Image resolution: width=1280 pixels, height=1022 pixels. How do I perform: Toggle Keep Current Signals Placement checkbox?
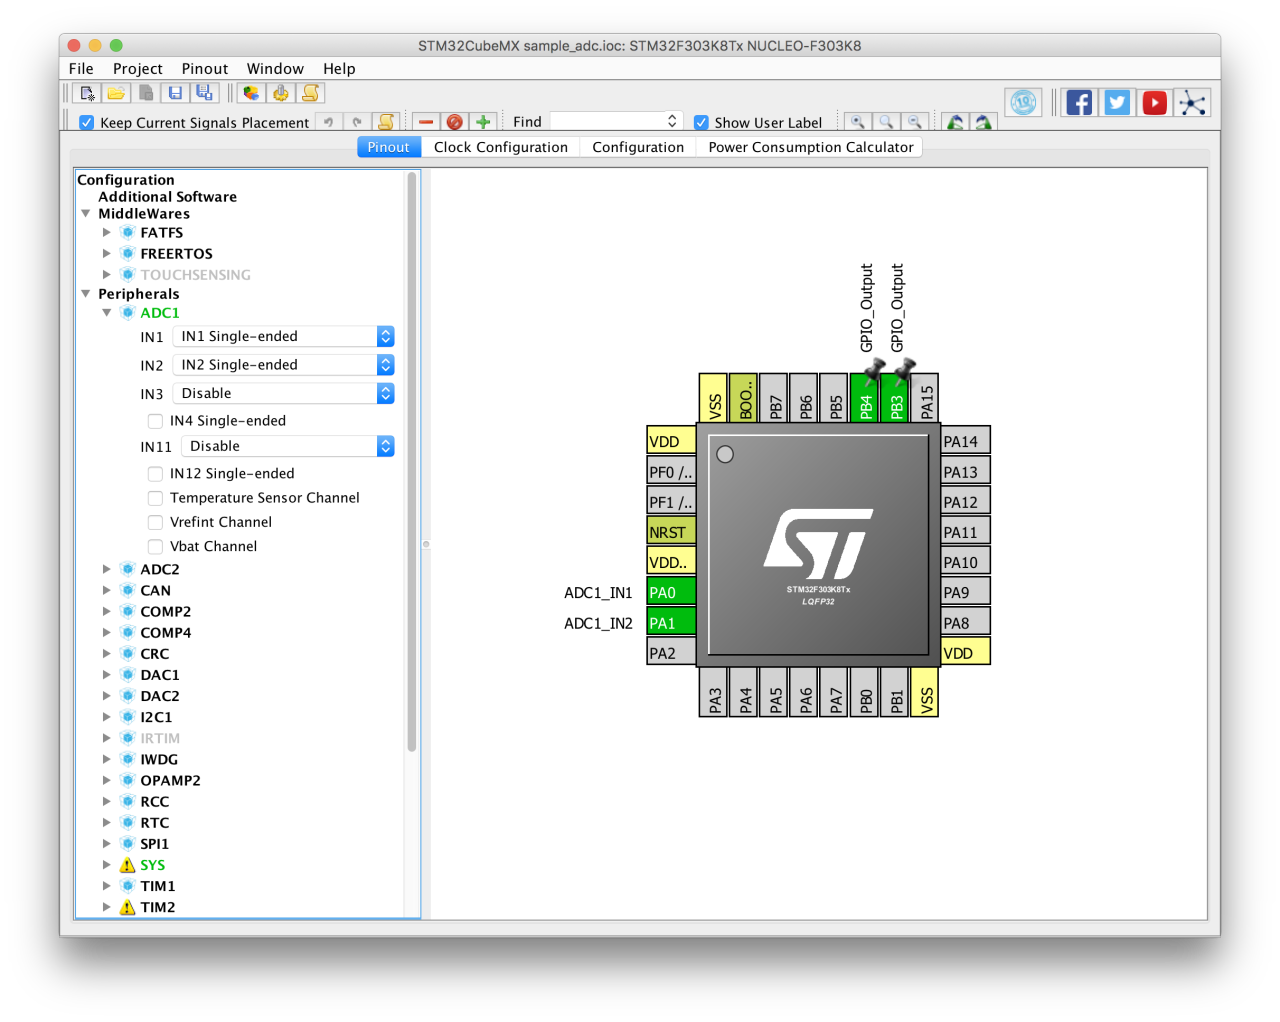pos(87,122)
